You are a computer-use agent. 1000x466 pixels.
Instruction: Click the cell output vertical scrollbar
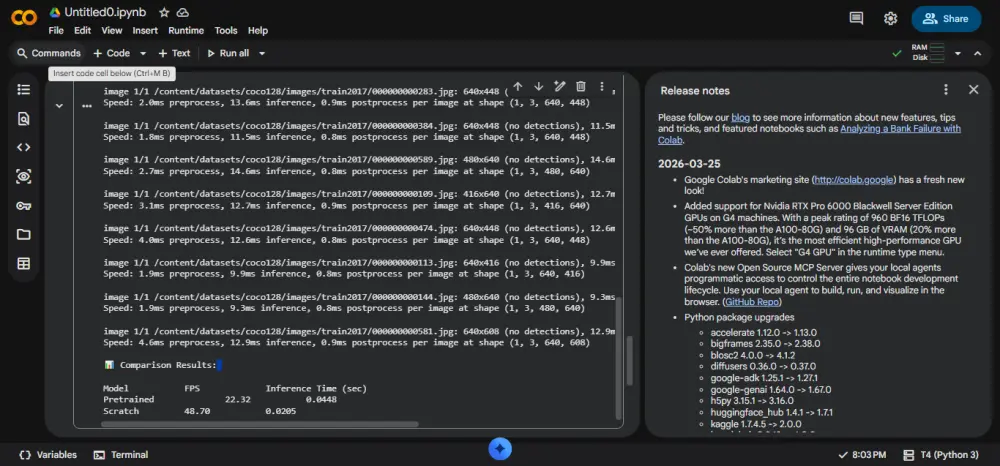(617, 357)
